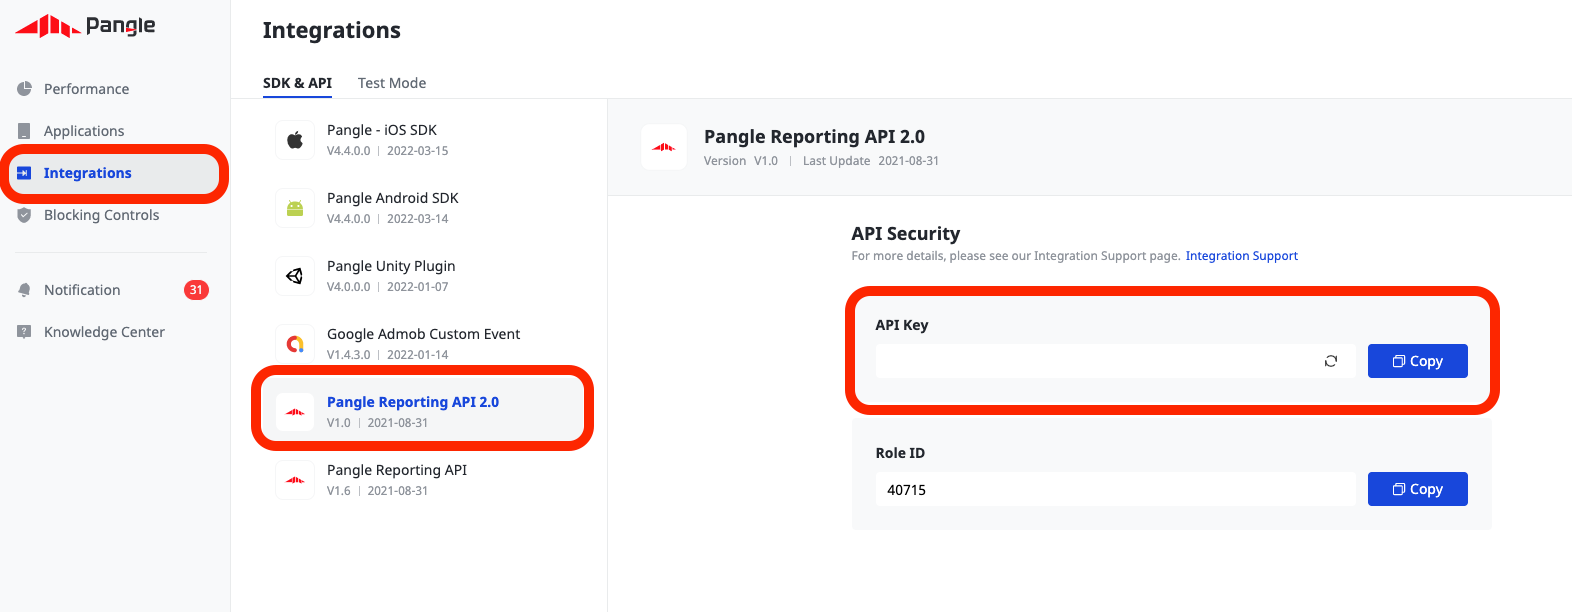
Task: Click the Performance pie chart icon
Action: click(x=24, y=89)
